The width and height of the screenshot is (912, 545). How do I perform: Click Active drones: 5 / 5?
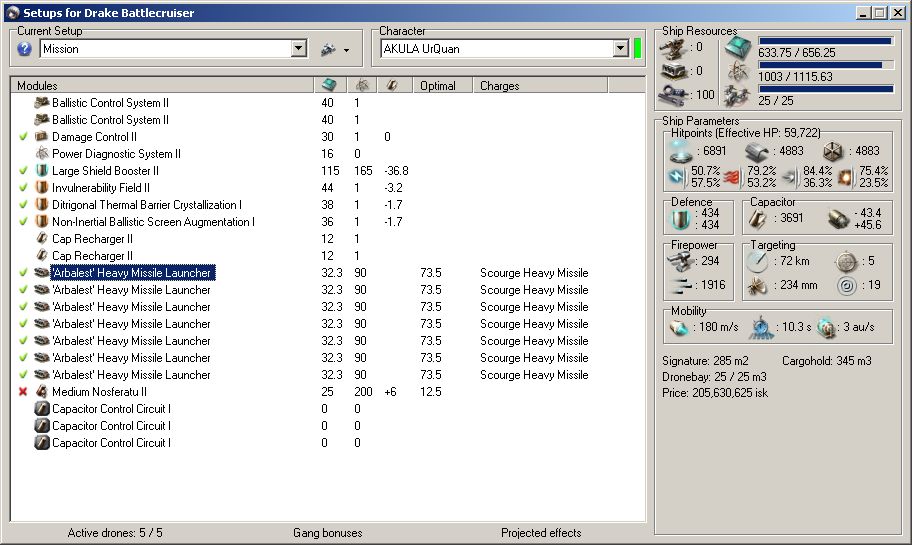click(115, 533)
